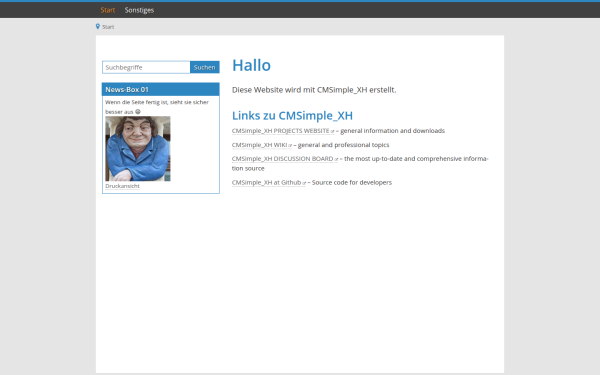Click external-link icon after PROJECTS WEBSITE
600x375 pixels.
click(333, 132)
